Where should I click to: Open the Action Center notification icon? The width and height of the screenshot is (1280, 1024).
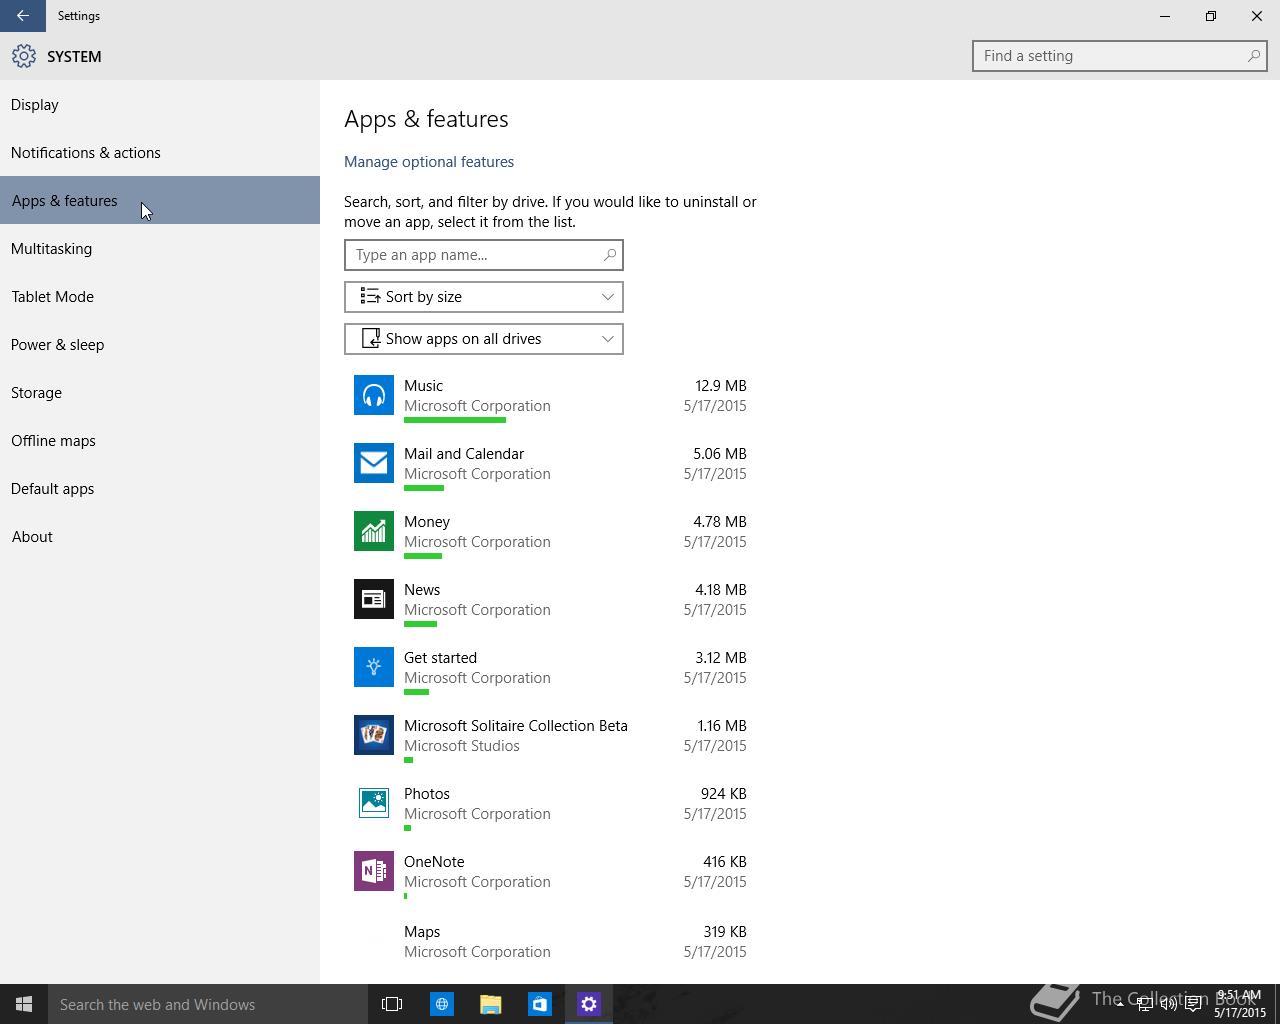click(1193, 1004)
